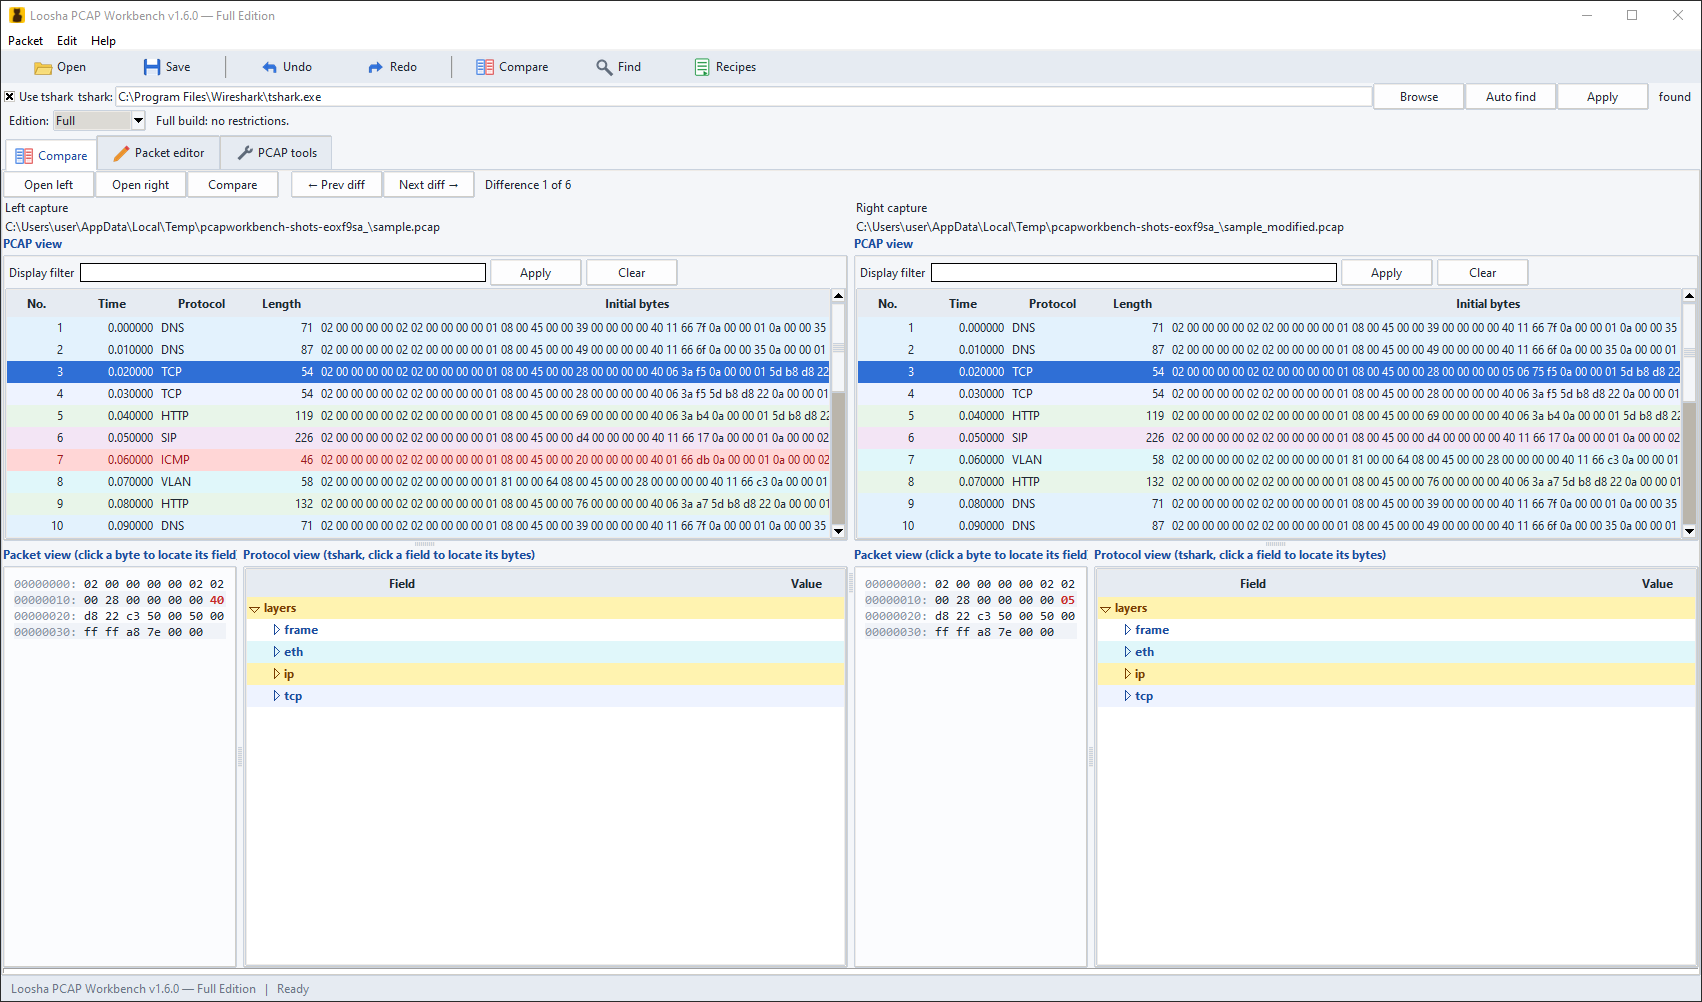The height and width of the screenshot is (1002, 1702).
Task: Click the Protocol column header in left capture
Action: [x=201, y=304]
